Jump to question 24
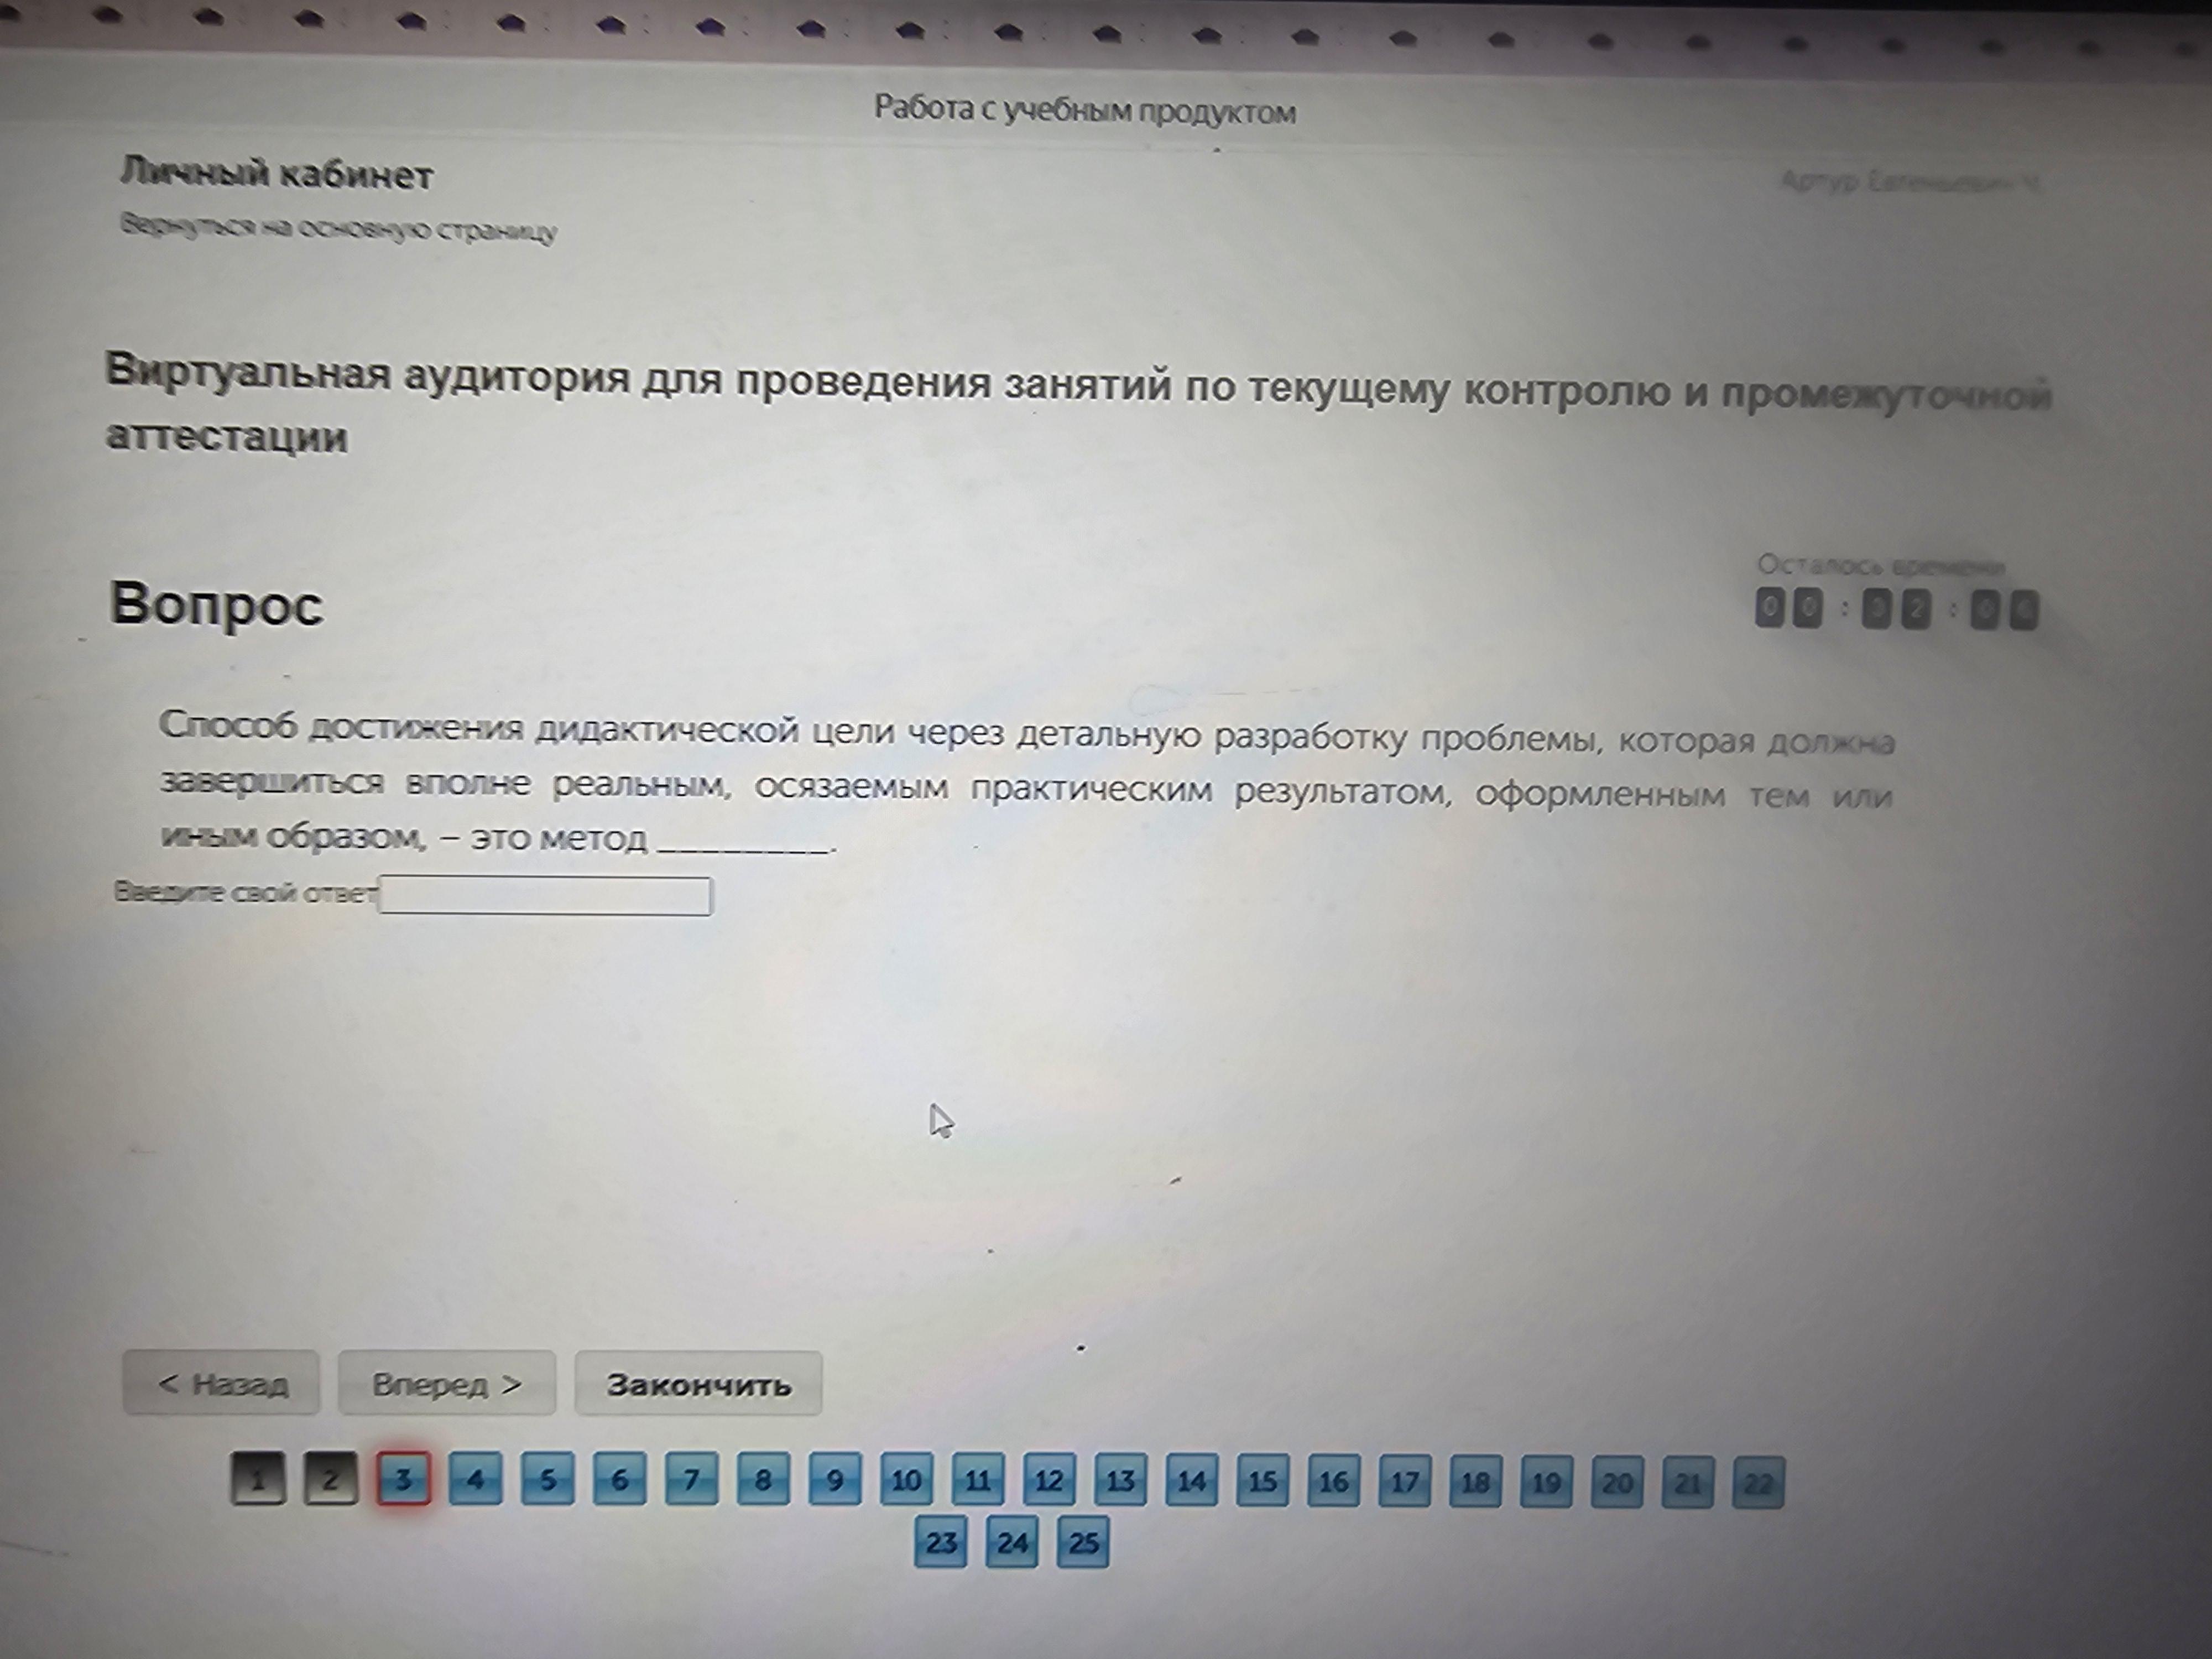Screen dimensions: 2212x1659 [1012, 1543]
